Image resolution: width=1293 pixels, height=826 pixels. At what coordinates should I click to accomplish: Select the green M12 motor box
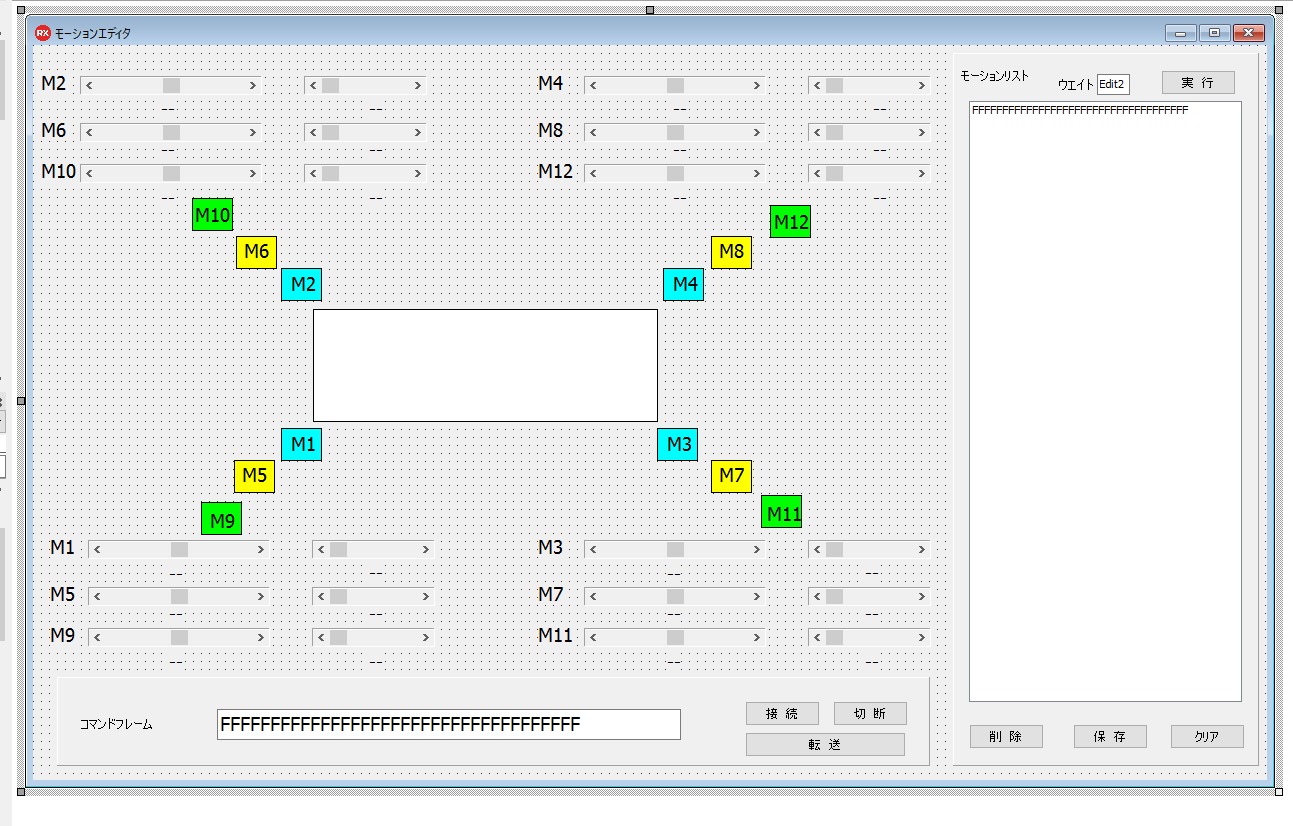[790, 222]
